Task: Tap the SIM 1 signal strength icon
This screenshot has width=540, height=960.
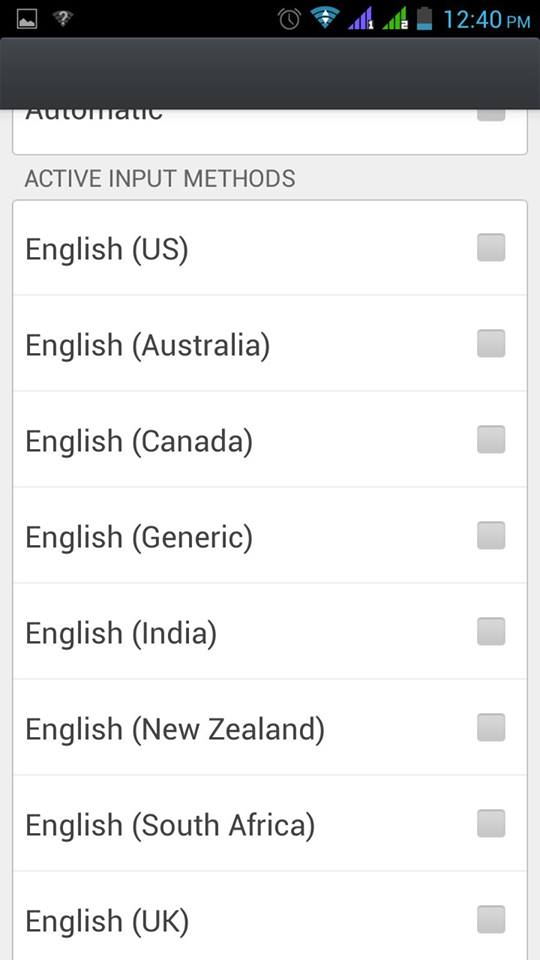Action: pos(361,19)
